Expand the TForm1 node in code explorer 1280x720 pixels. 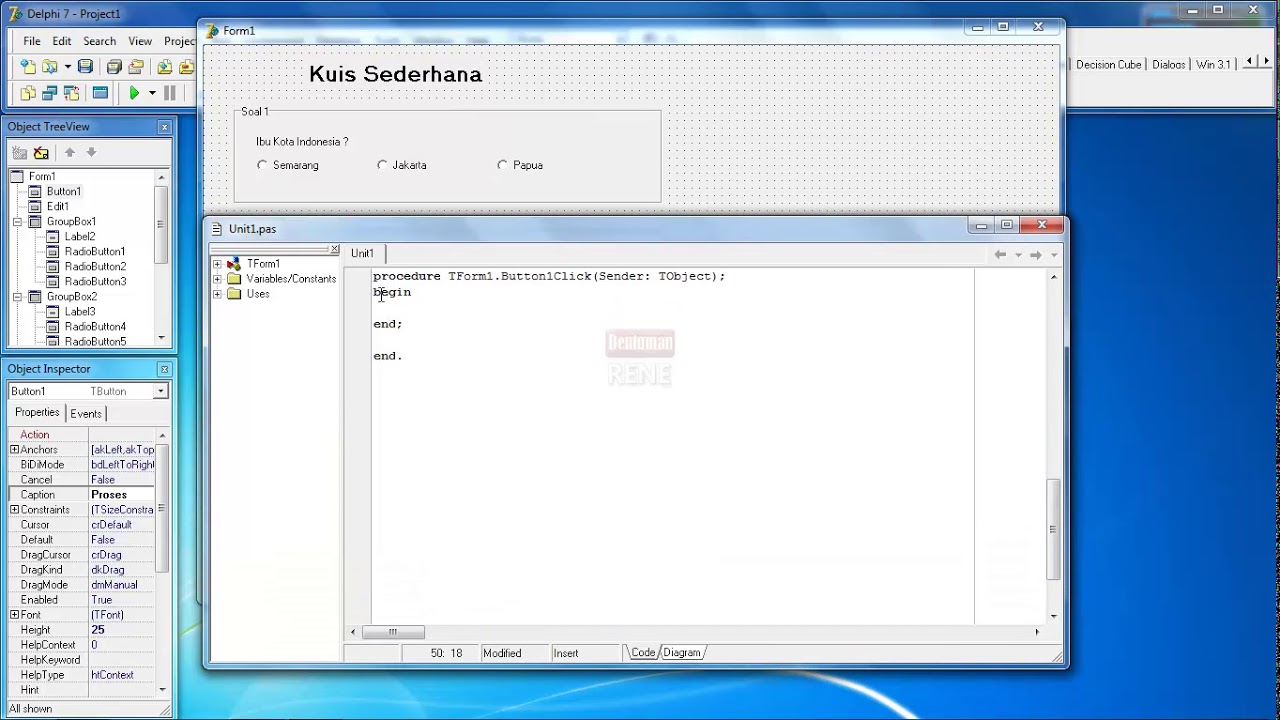tap(217, 264)
